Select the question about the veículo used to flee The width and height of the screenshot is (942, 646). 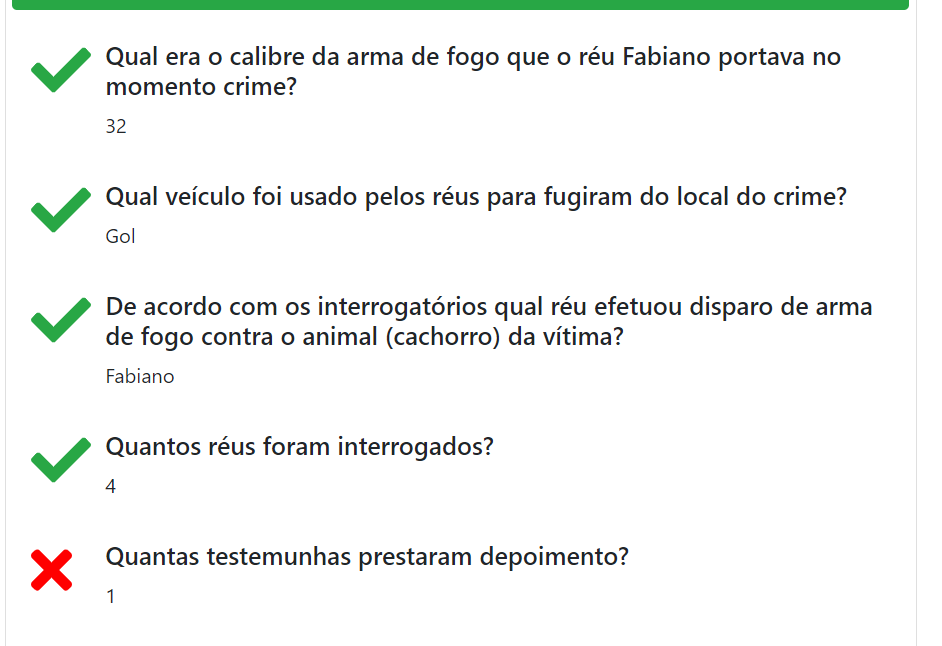point(476,197)
